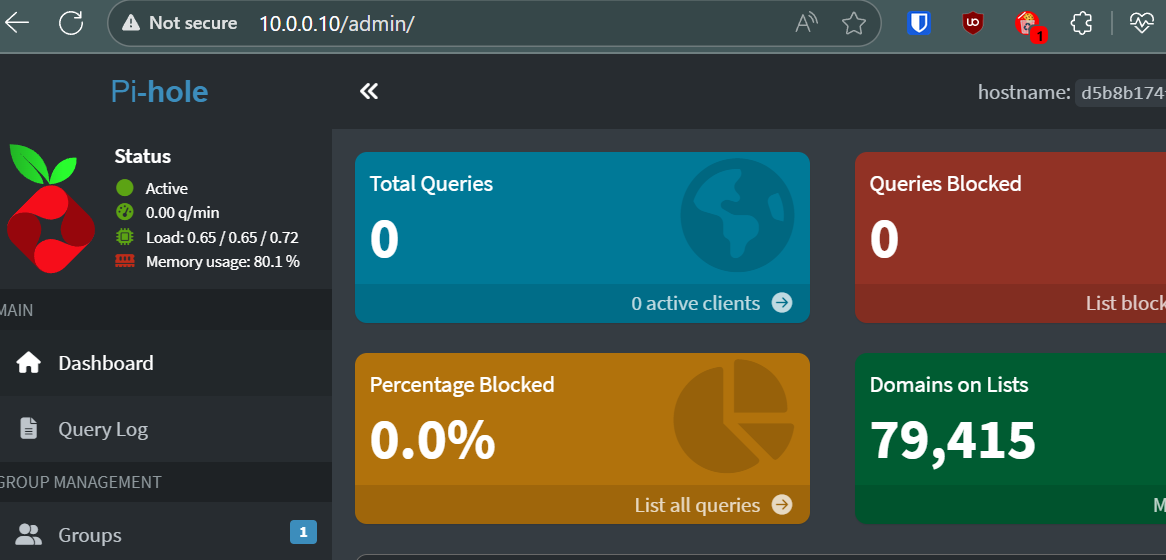Reload the page with refresh icon
The image size is (1166, 560).
coord(71,23)
